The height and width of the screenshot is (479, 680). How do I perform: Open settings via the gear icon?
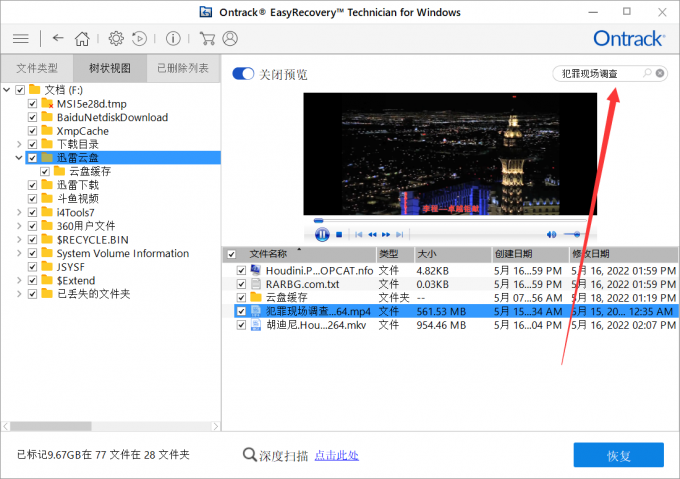point(116,39)
